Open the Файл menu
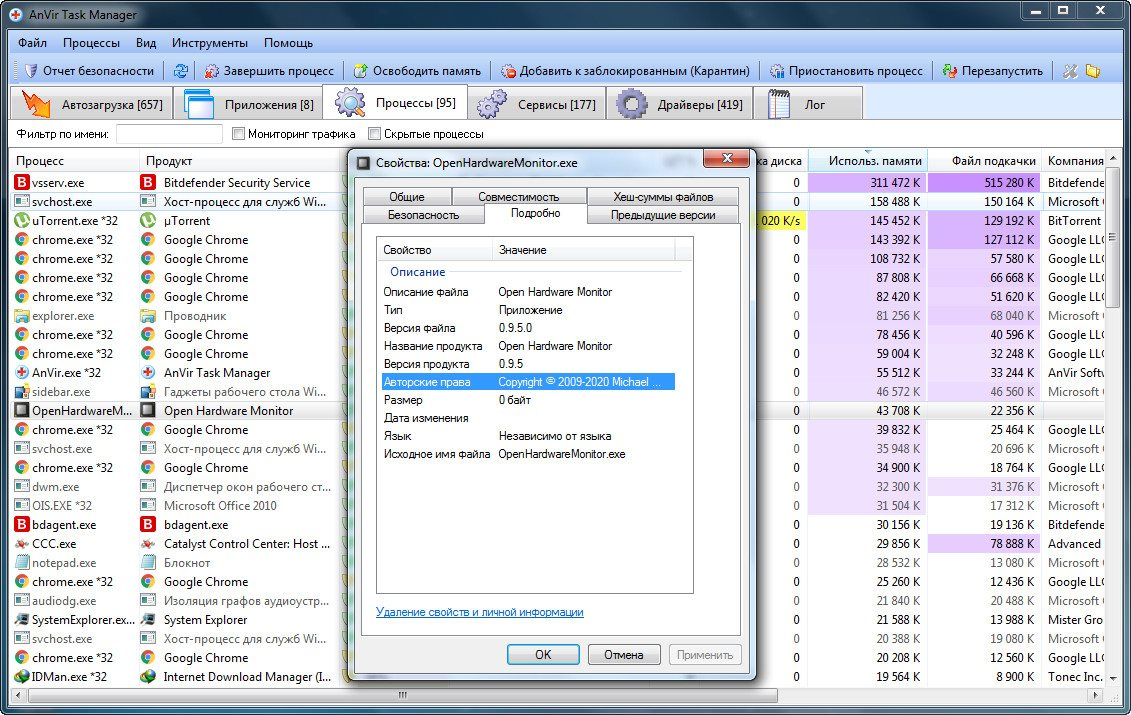The width and height of the screenshot is (1131, 715). [x=32, y=43]
